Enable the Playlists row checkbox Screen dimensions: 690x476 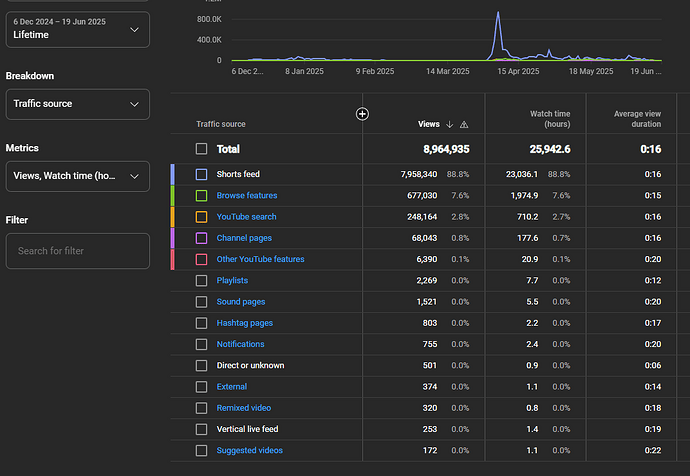point(202,281)
